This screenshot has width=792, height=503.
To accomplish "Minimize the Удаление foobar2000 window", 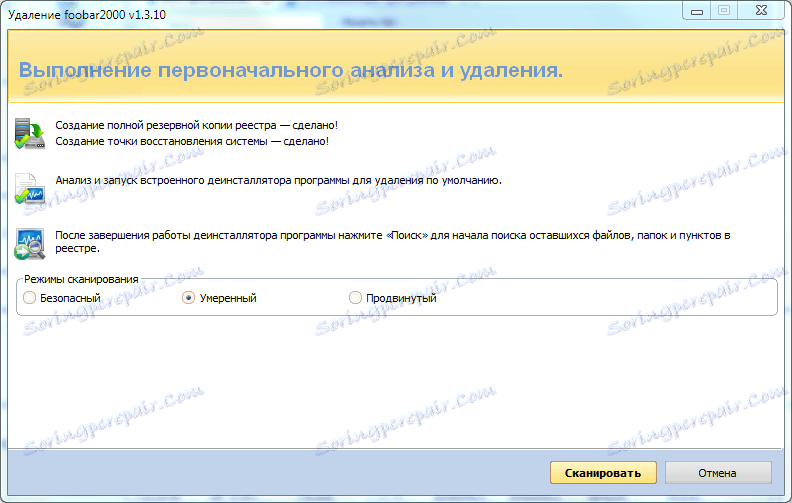I will pos(697,11).
